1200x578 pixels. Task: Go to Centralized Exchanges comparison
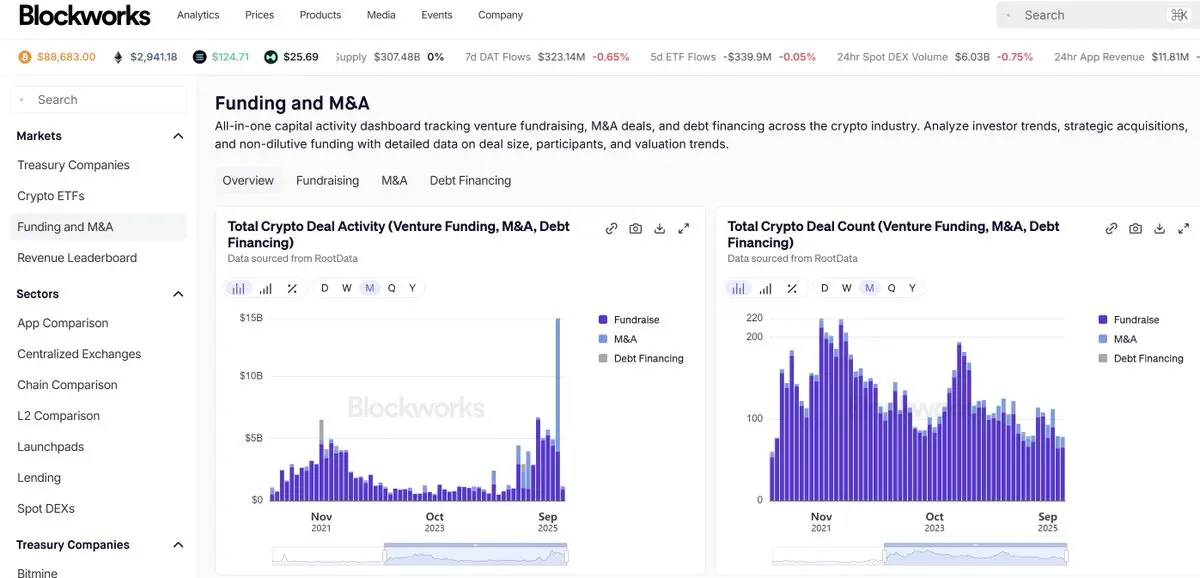coord(78,353)
